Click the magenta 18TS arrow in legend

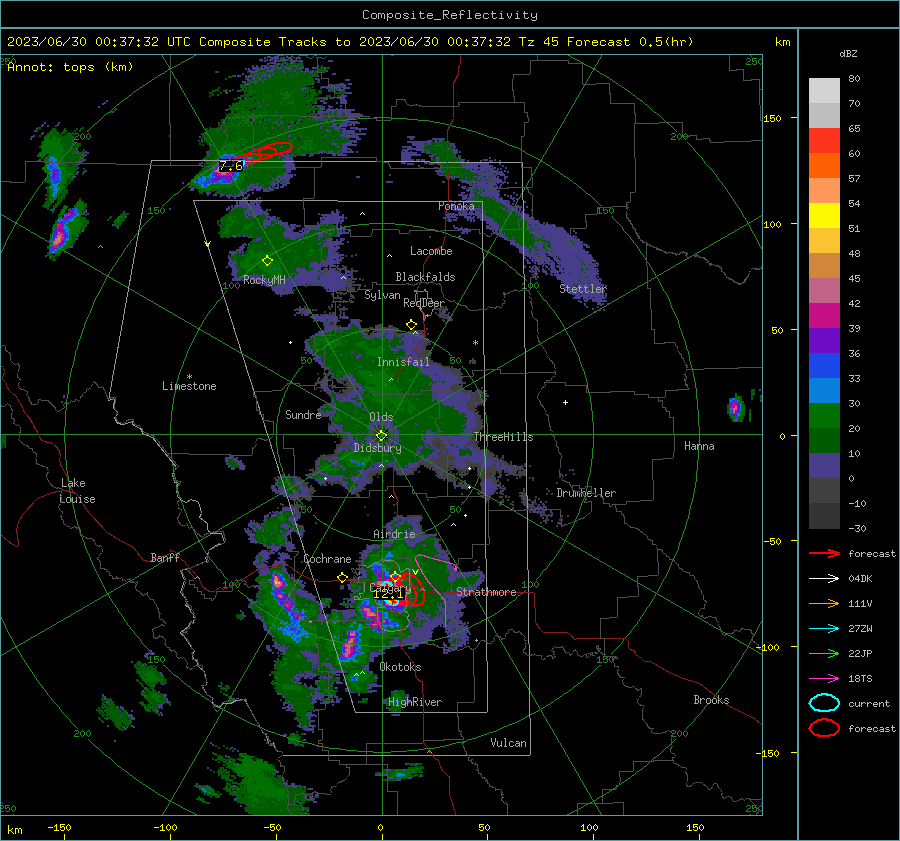click(824, 679)
